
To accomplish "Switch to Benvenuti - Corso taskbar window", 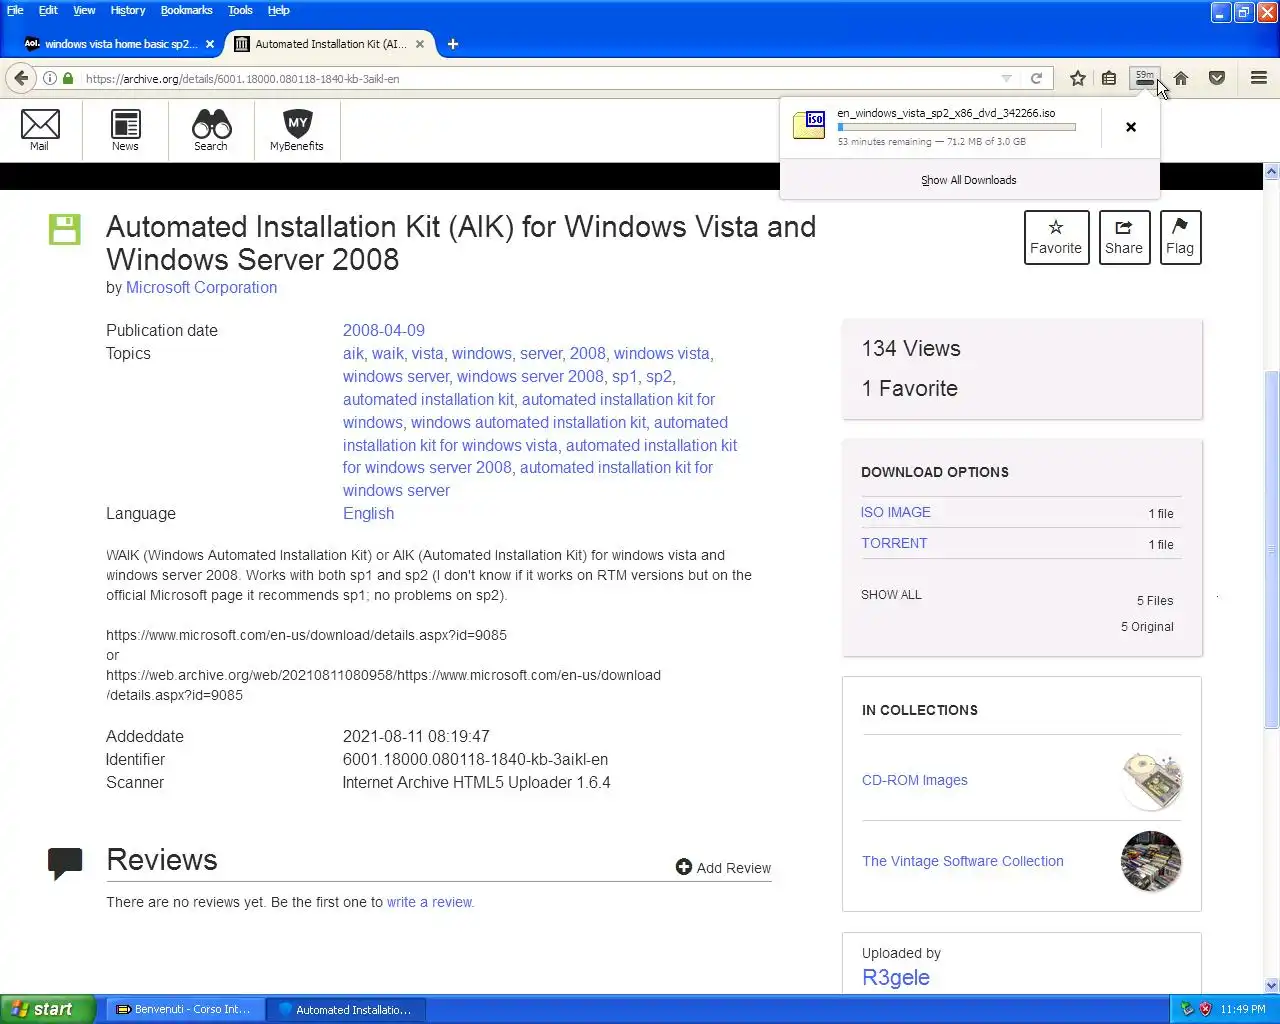I will [184, 1009].
